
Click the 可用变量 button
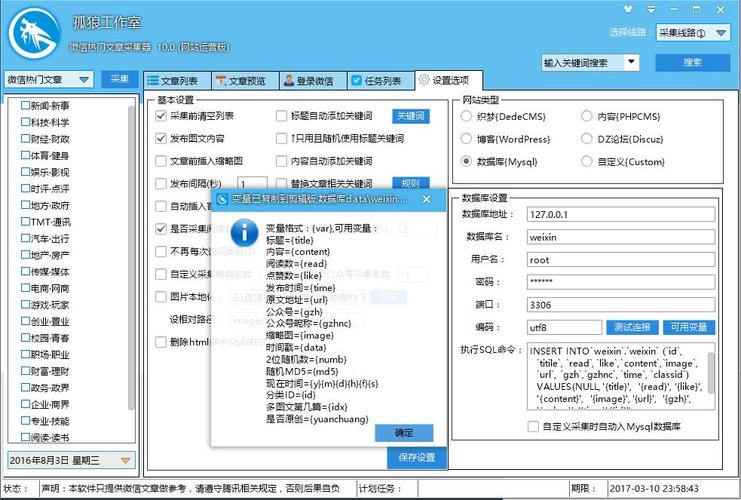click(689, 327)
